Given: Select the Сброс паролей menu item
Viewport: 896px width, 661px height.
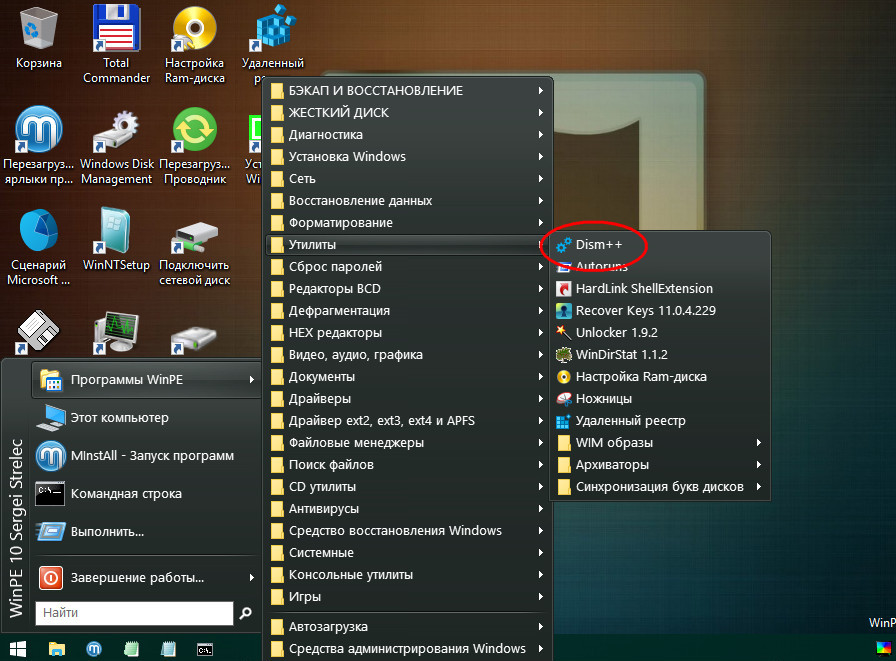Looking at the screenshot, I should [x=334, y=266].
